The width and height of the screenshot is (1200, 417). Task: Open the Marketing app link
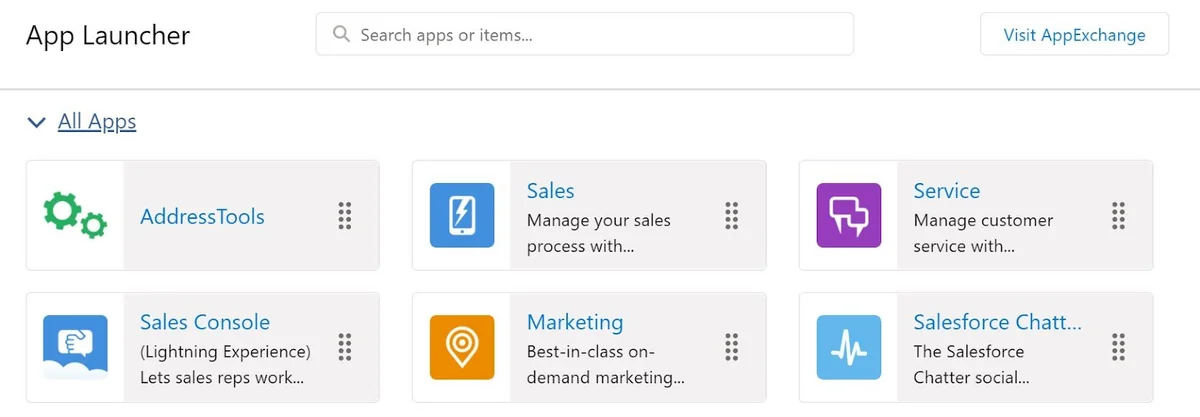[x=575, y=322]
